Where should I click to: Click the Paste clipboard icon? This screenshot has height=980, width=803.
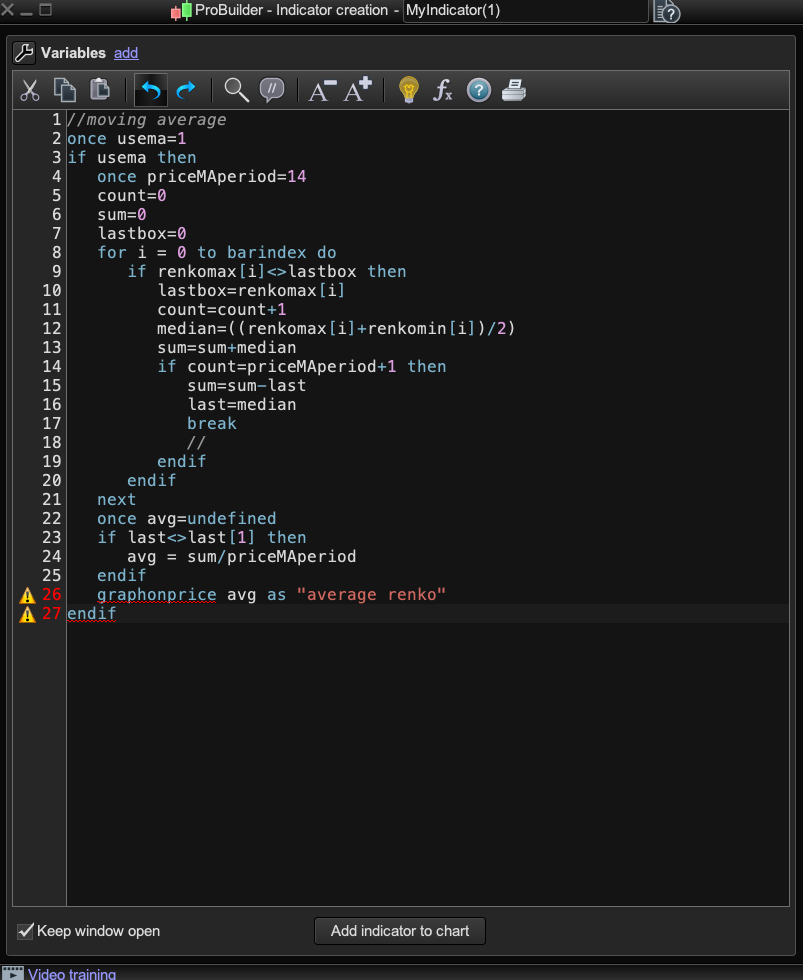coord(100,90)
